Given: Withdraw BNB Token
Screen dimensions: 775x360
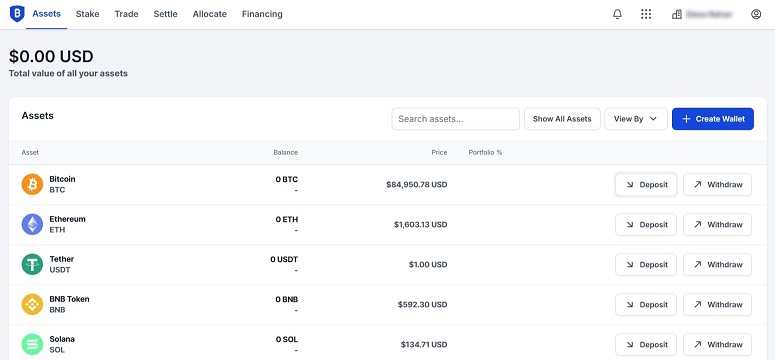Looking at the screenshot, I should pos(717,305).
